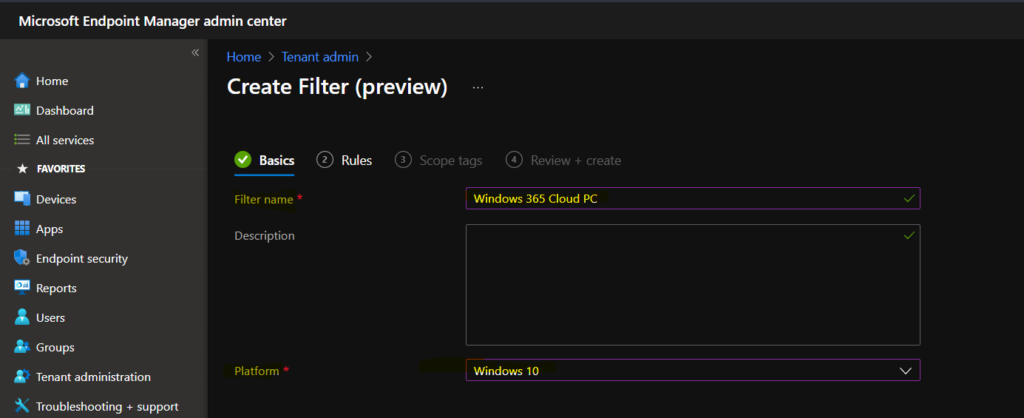Click the Dashboard chart icon
Image resolution: width=1024 pixels, height=418 pixels.
[22, 110]
